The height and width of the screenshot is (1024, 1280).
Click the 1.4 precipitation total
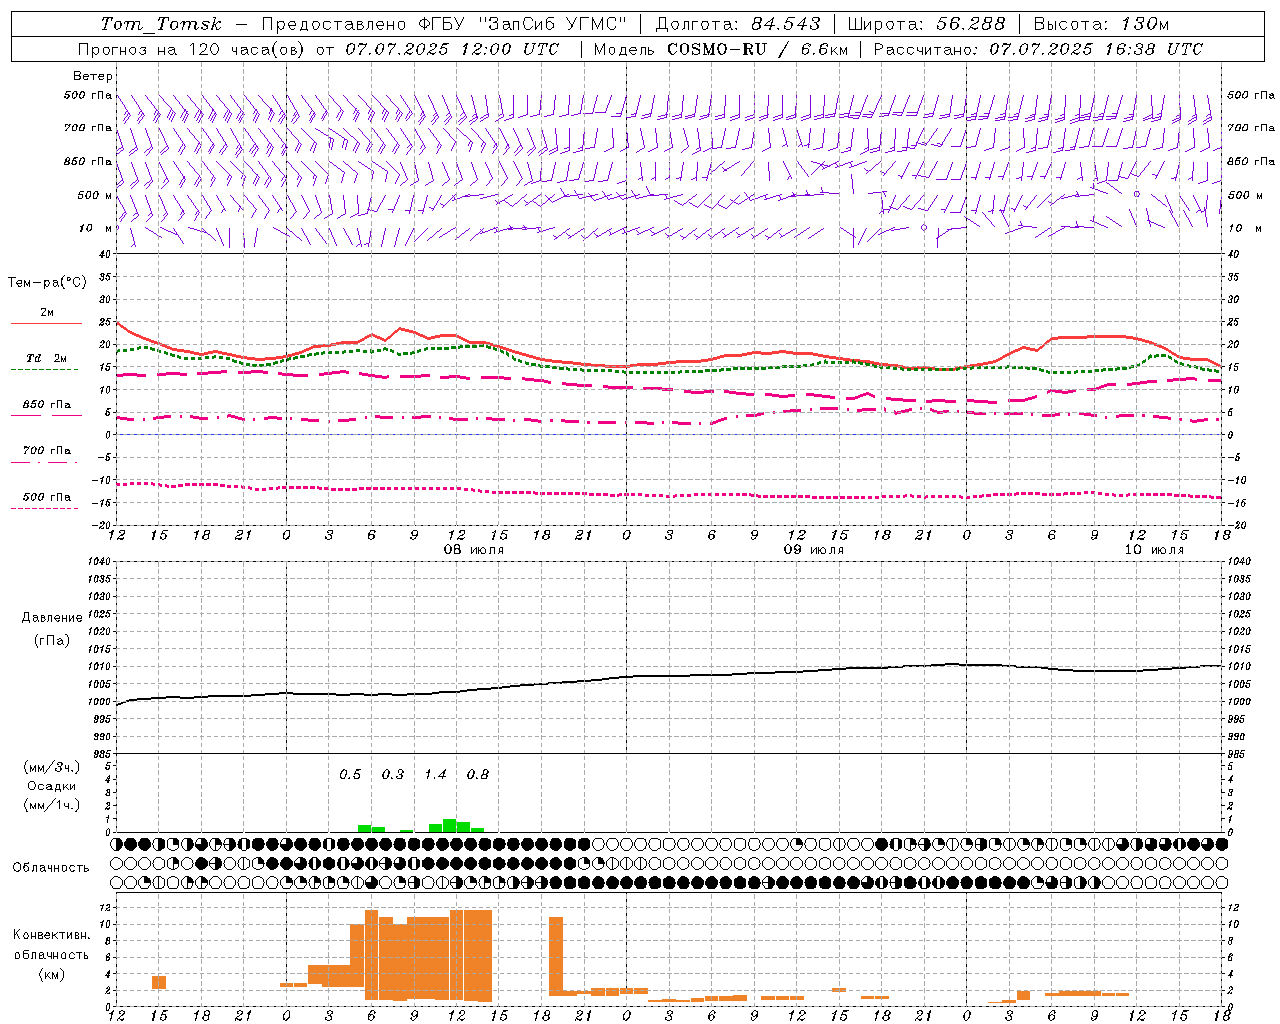click(435, 774)
